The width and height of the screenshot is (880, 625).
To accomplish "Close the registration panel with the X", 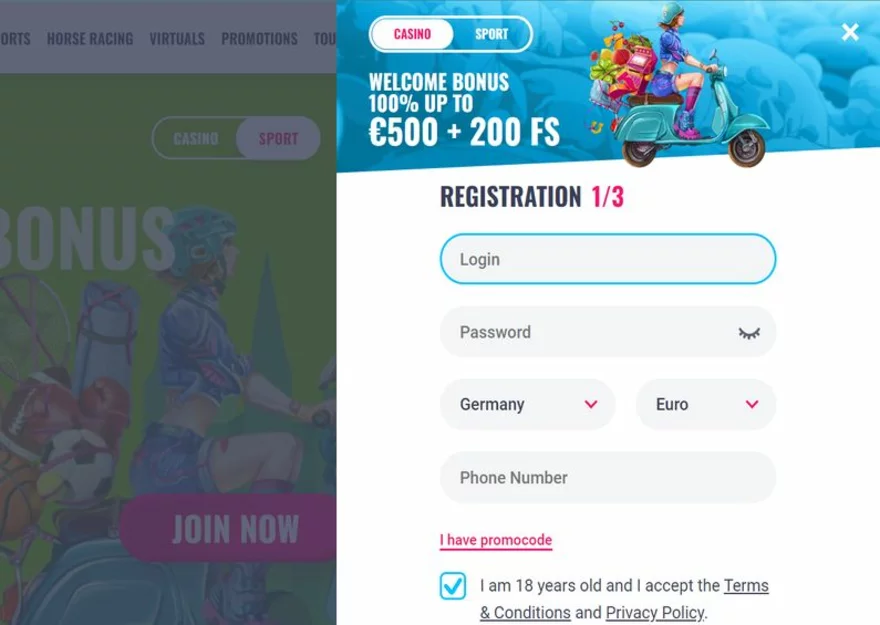I will tap(850, 32).
